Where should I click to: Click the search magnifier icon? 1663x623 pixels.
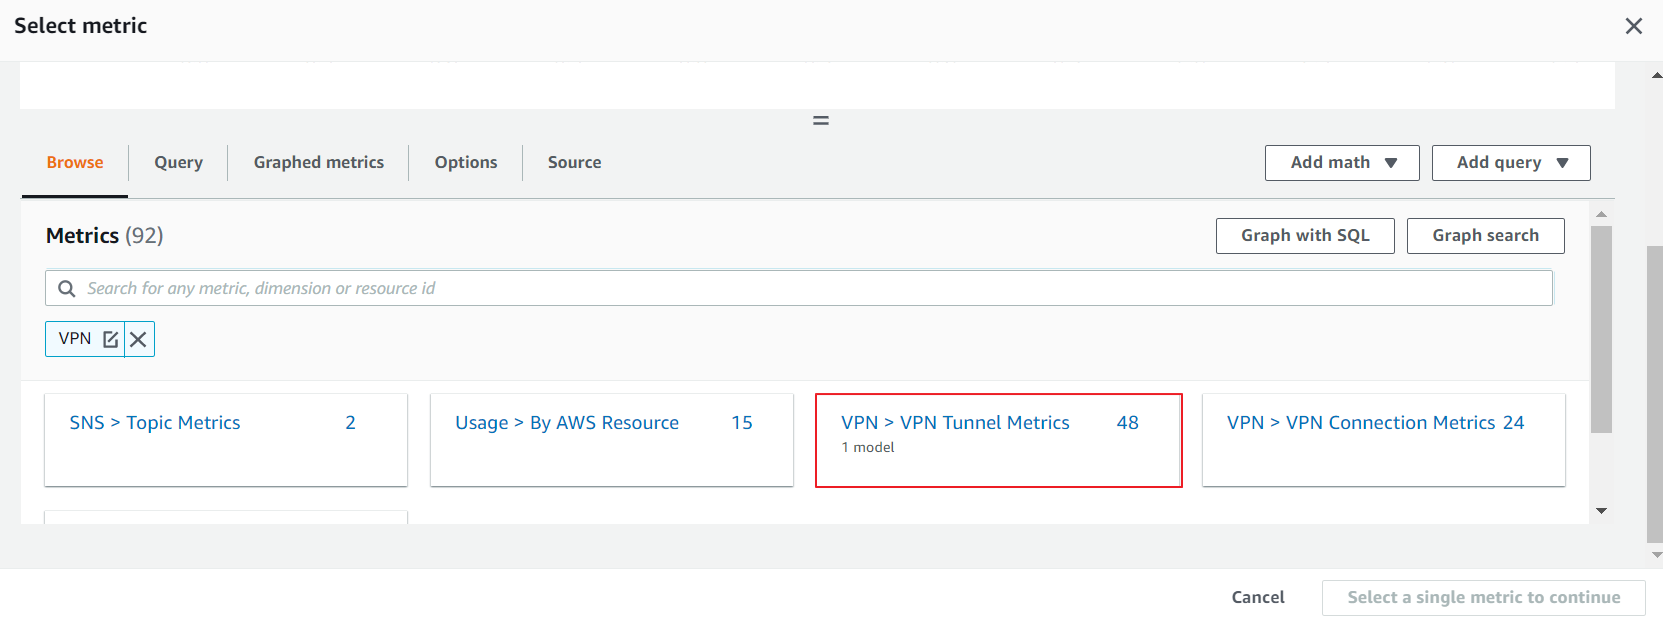click(x=67, y=289)
